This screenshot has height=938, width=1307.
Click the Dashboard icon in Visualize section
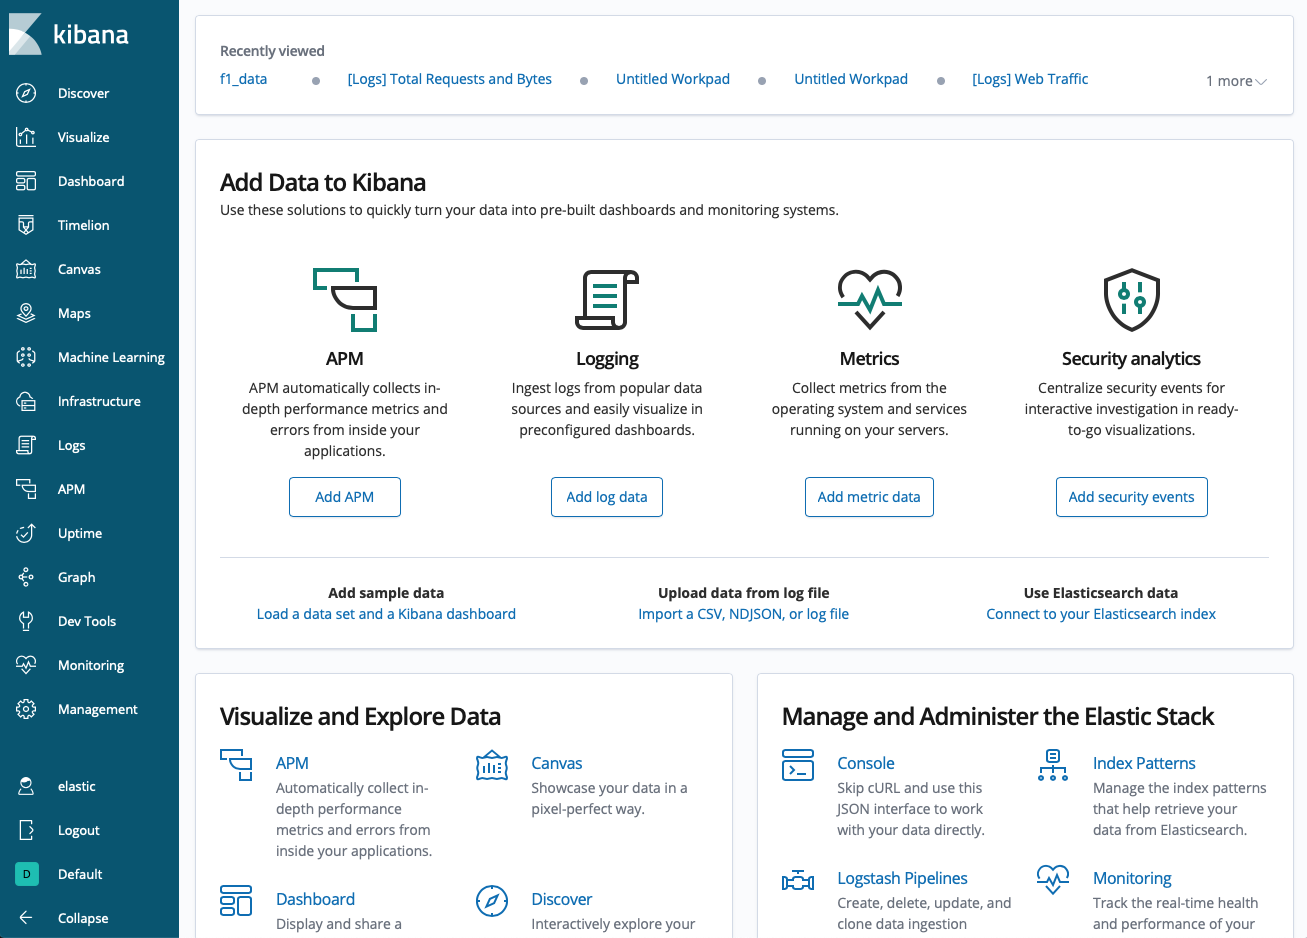[x=236, y=900]
